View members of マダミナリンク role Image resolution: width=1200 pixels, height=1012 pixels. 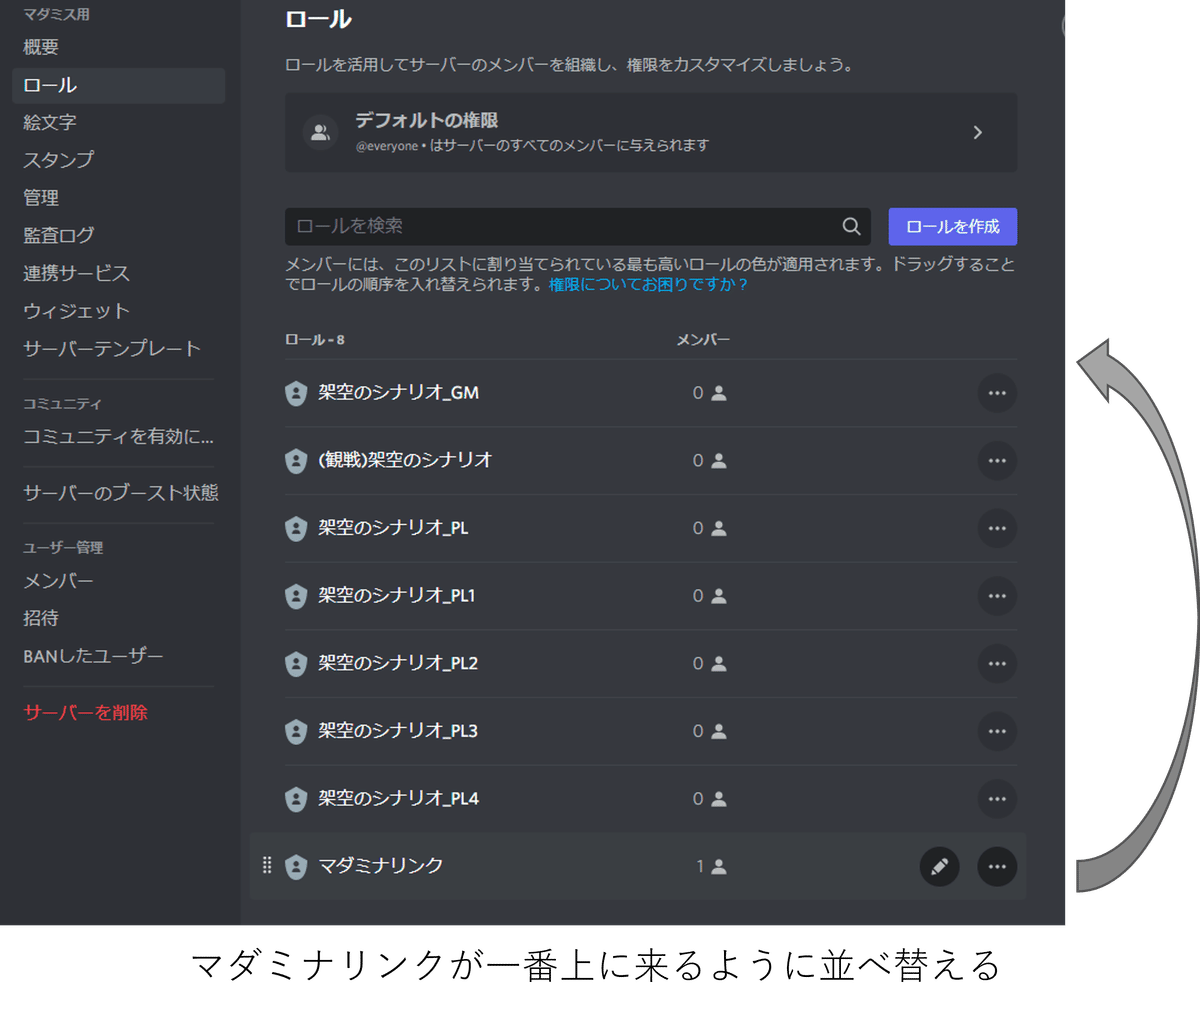click(711, 867)
